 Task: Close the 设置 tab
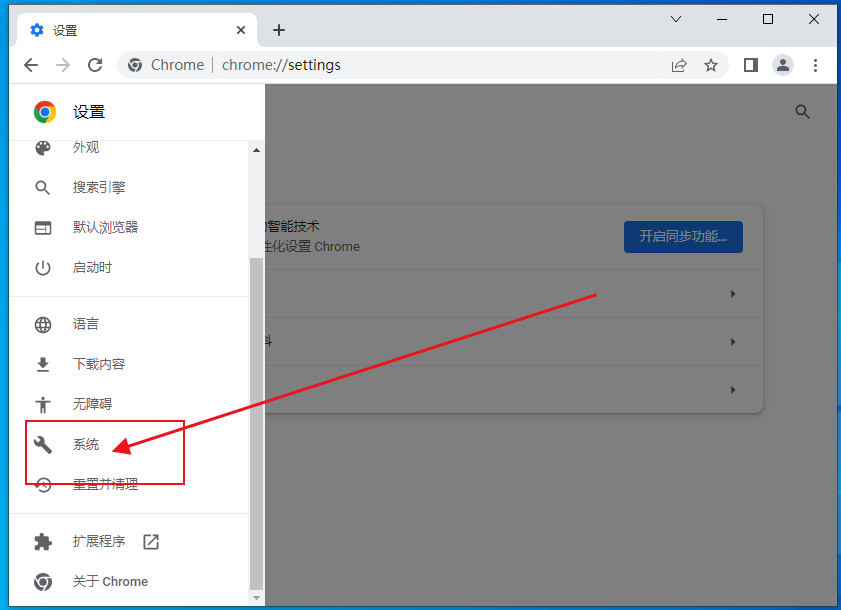(241, 30)
